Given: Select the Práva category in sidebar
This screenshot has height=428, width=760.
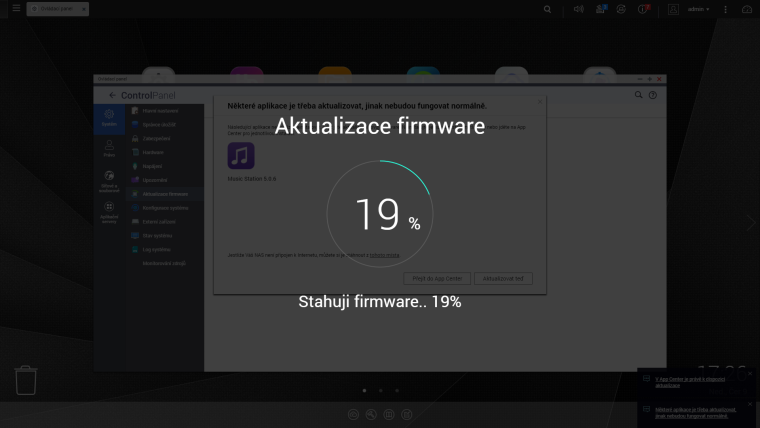Looking at the screenshot, I should coord(109,148).
